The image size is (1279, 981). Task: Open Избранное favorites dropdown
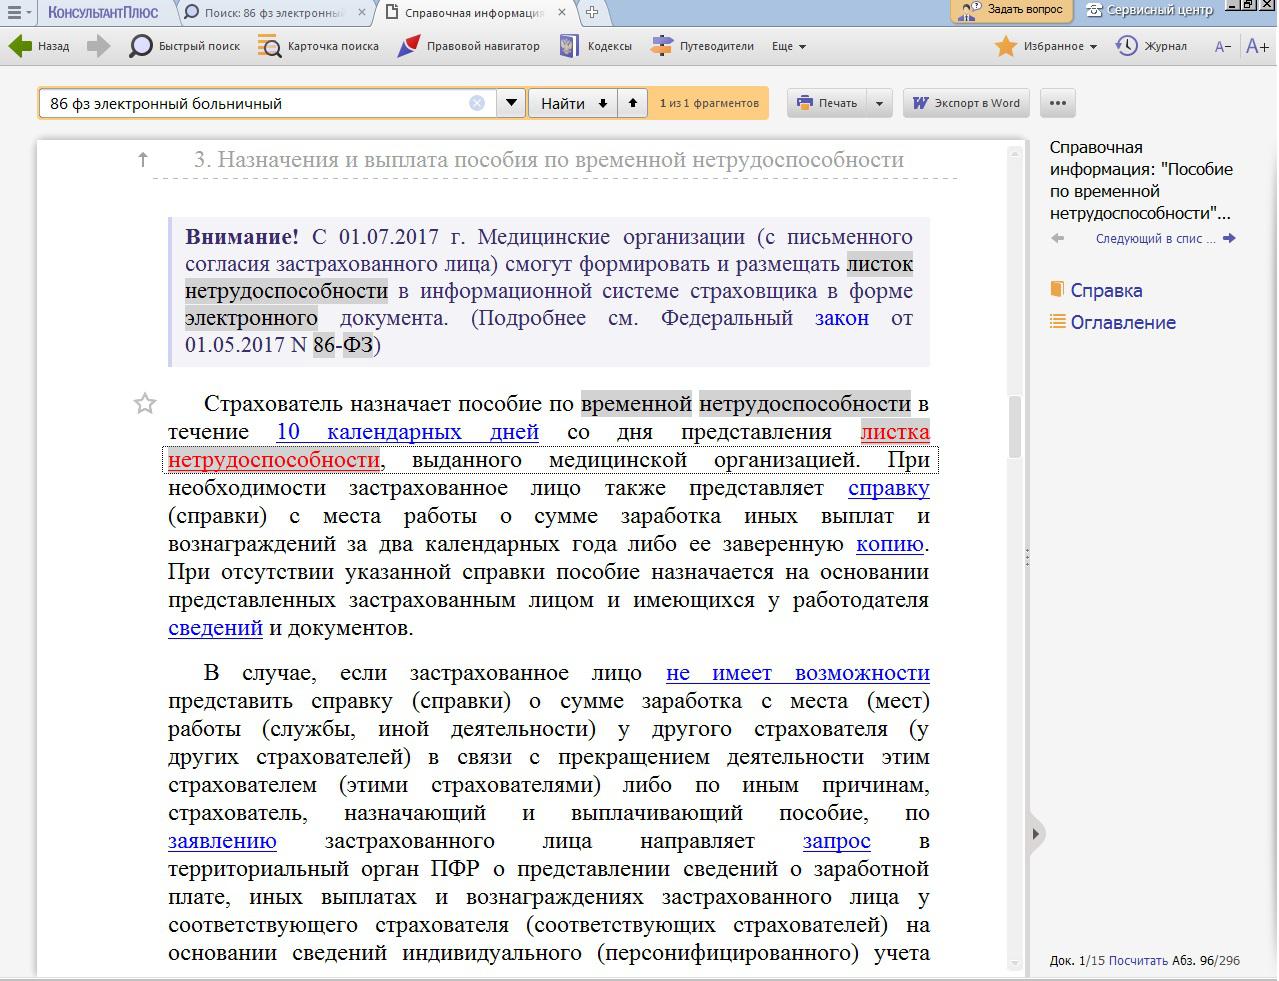[x=1047, y=46]
